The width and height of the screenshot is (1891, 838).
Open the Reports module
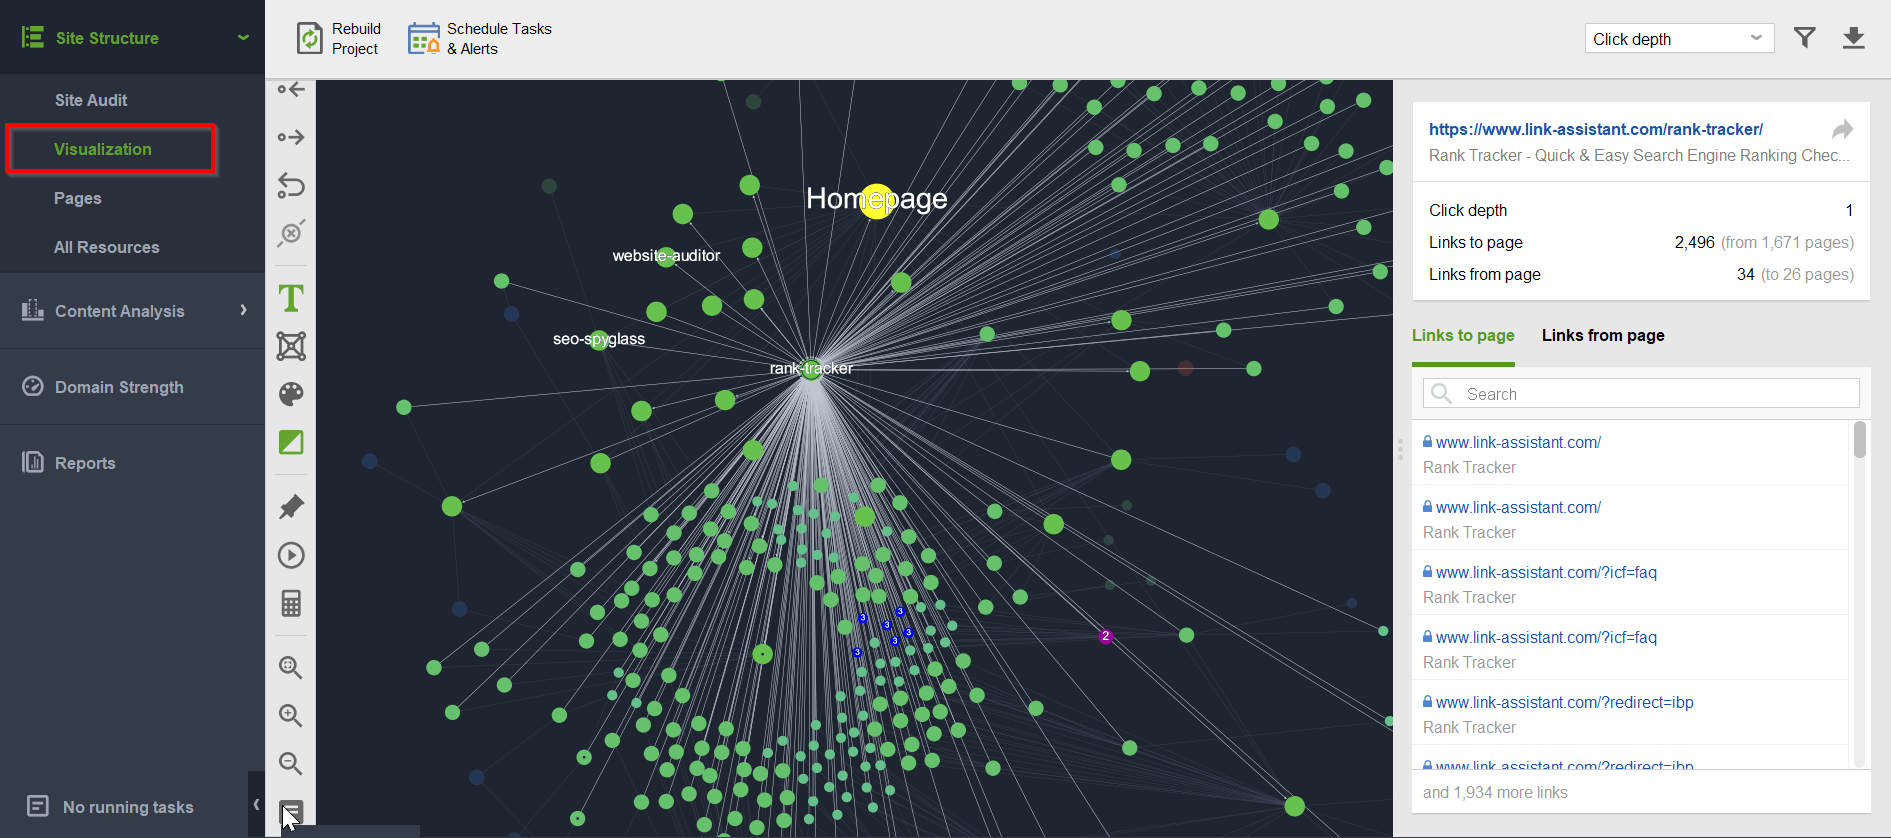pyautogui.click(x=85, y=463)
